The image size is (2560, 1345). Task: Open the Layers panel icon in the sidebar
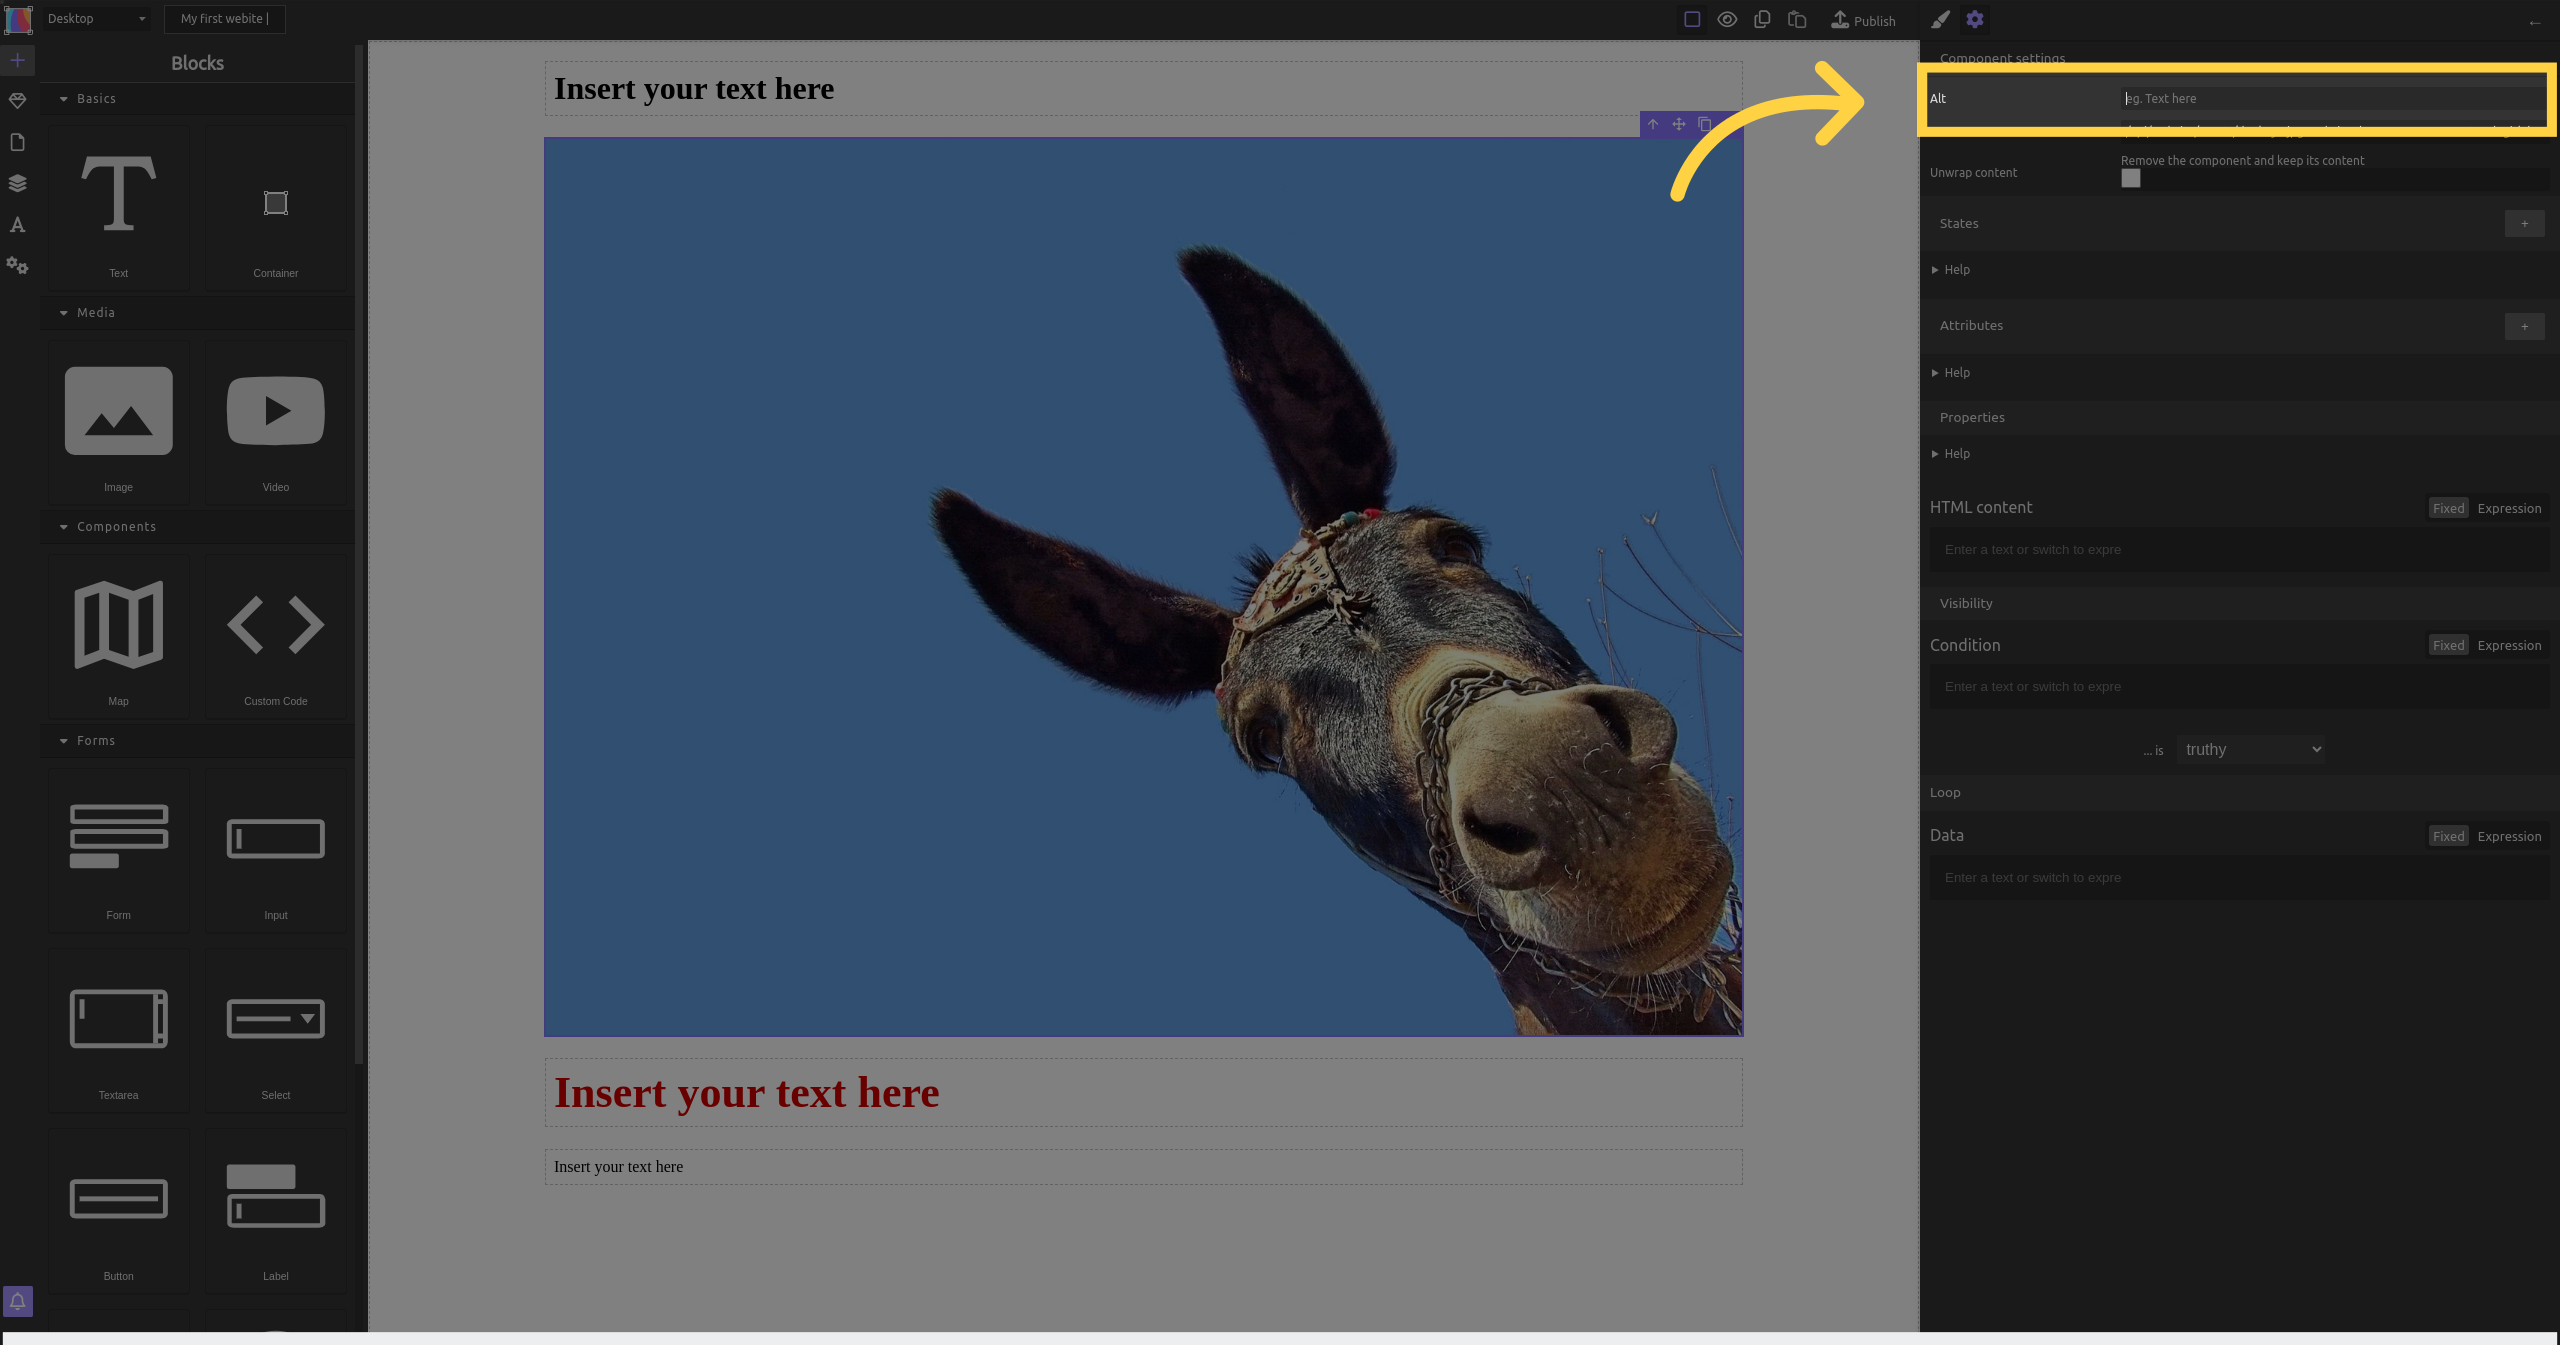pyautogui.click(x=17, y=183)
